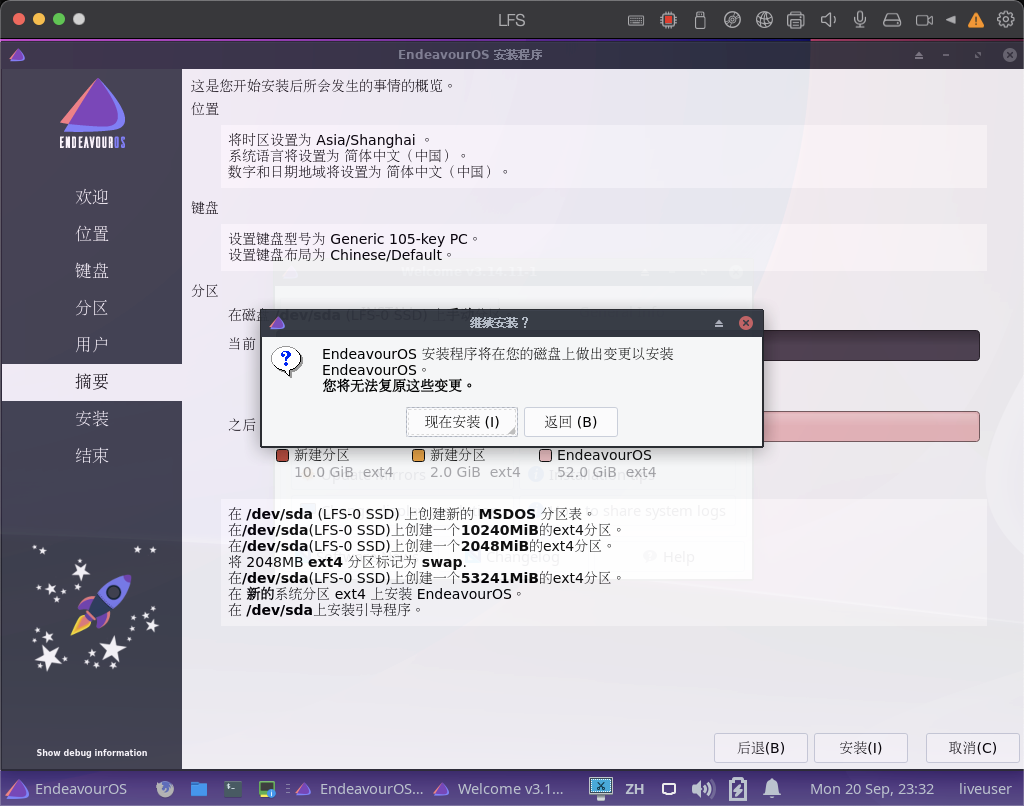Click the network globe icon in VM toolbar
Viewport: 1024px width, 806px height.
[764, 20]
